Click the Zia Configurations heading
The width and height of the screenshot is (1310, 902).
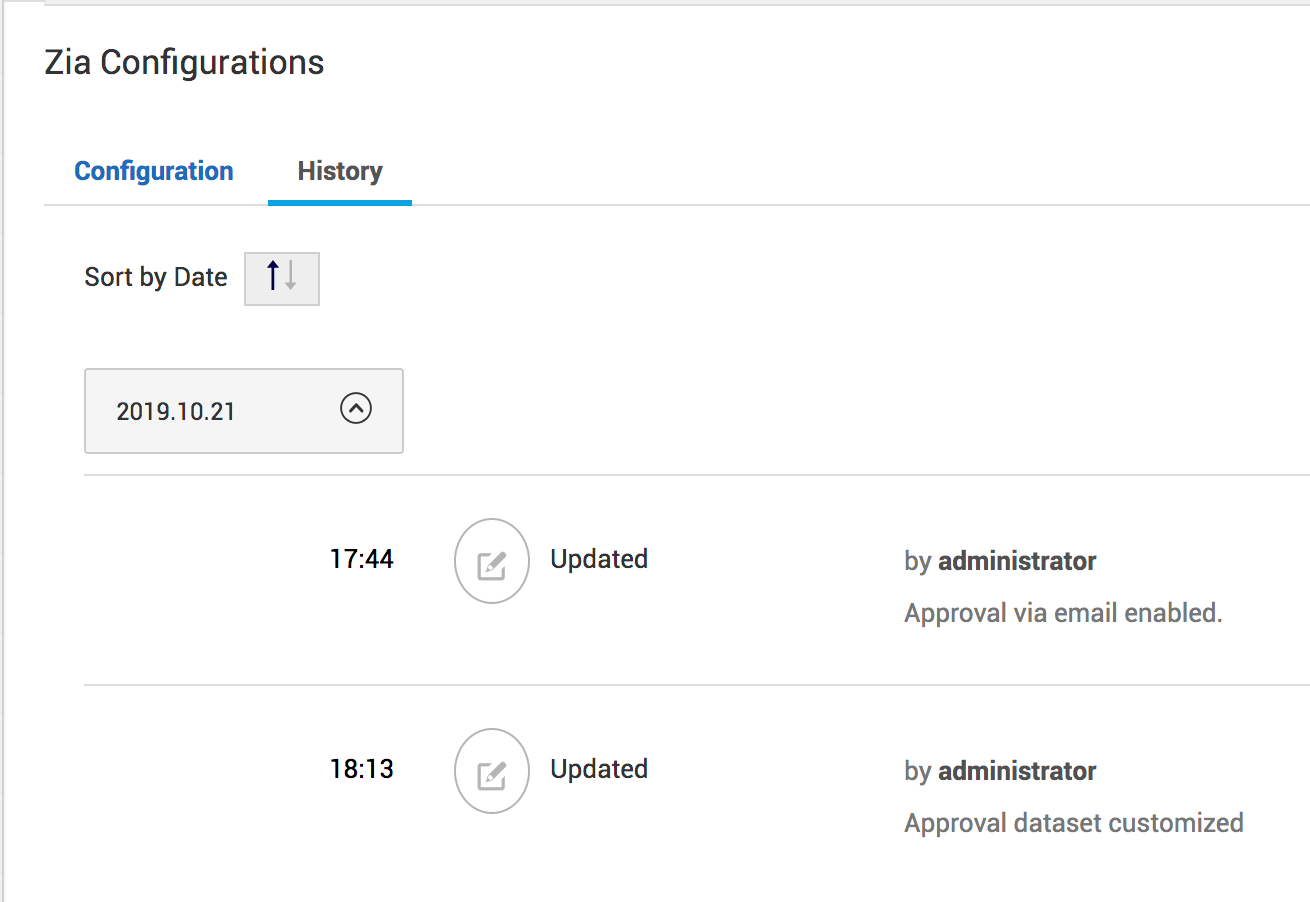pos(185,62)
